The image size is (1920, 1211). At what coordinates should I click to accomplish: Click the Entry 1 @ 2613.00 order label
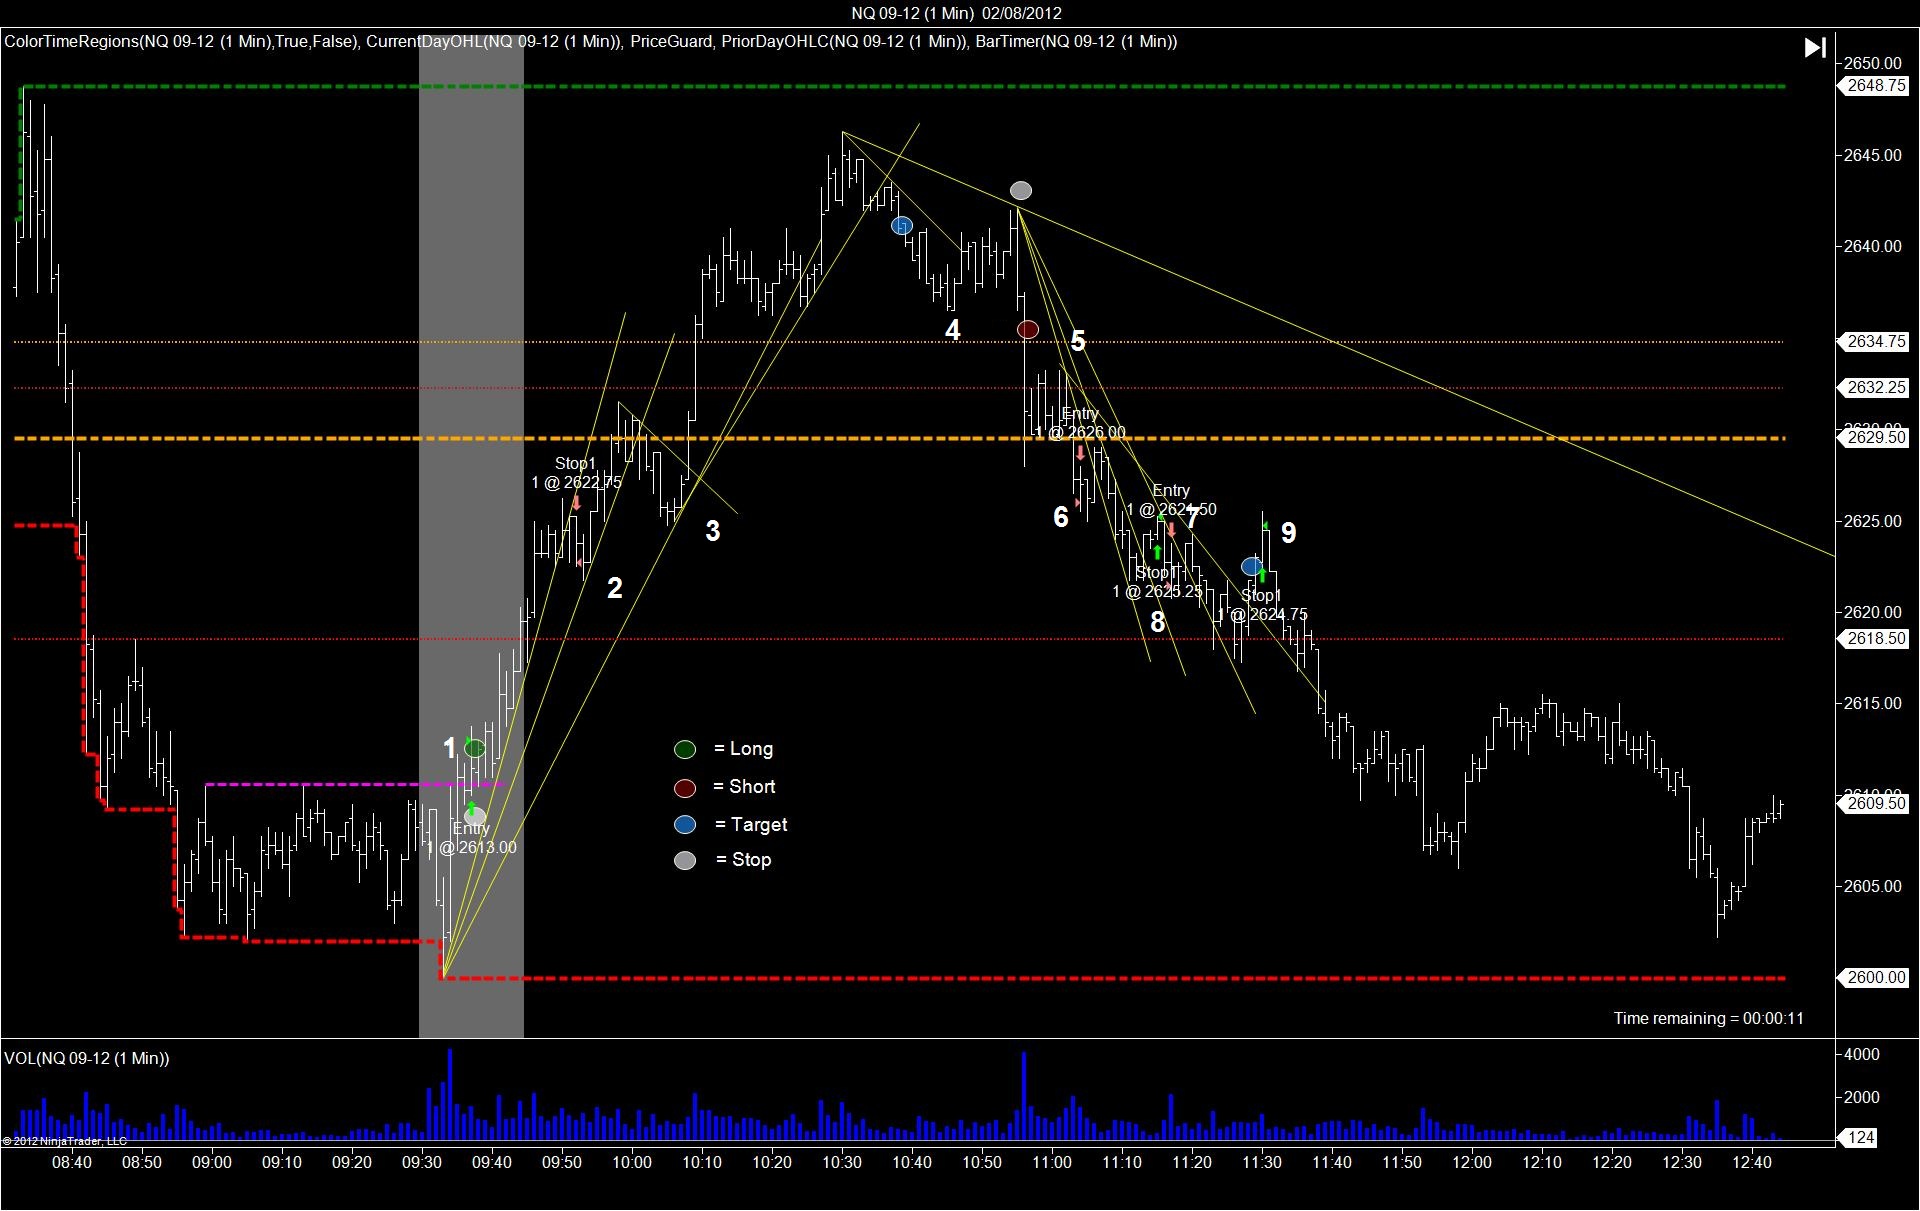point(471,838)
